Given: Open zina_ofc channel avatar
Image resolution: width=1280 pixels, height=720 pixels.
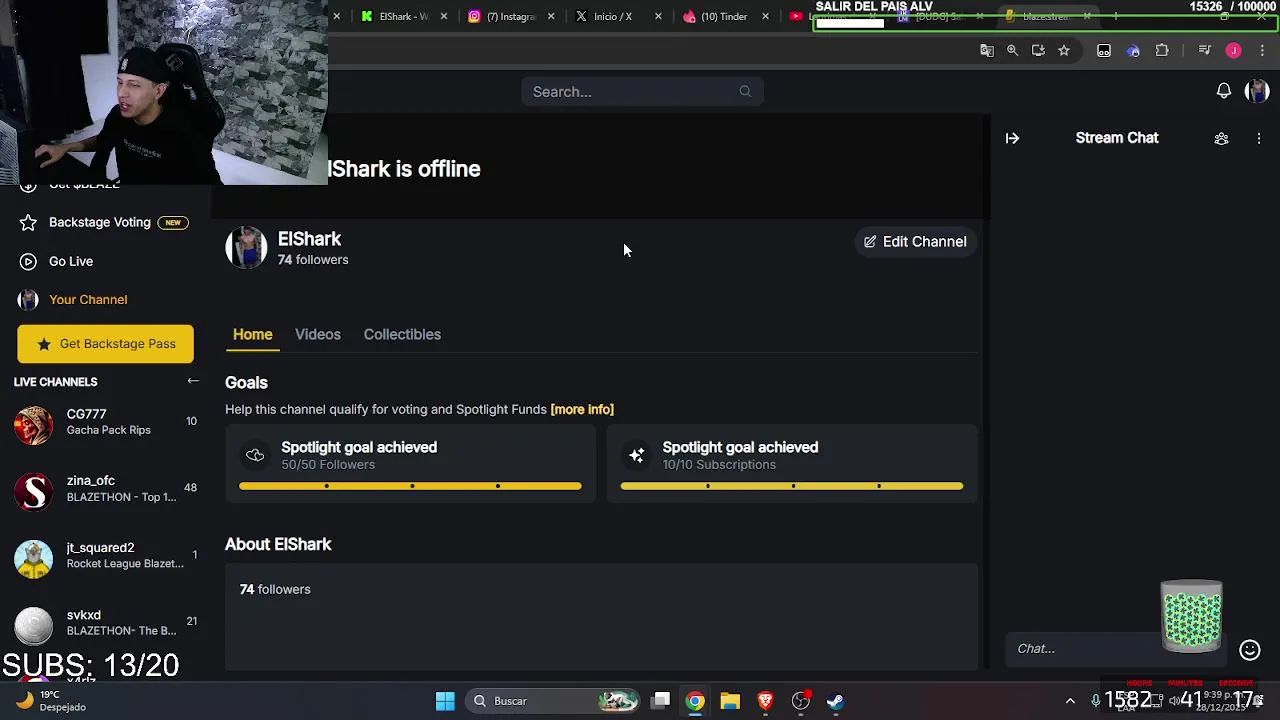Looking at the screenshot, I should [33, 491].
